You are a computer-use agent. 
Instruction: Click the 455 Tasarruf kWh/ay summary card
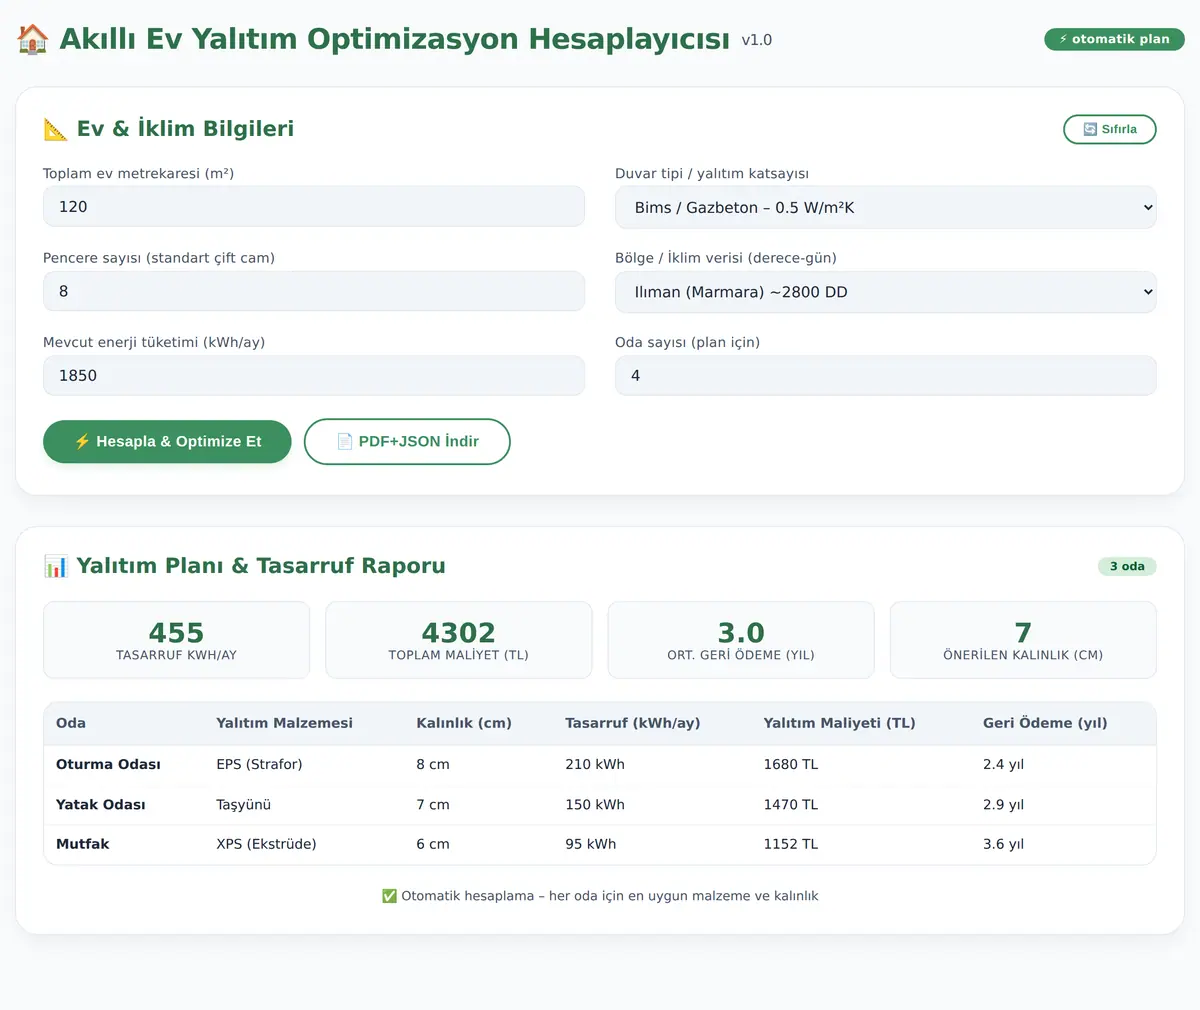coord(176,640)
